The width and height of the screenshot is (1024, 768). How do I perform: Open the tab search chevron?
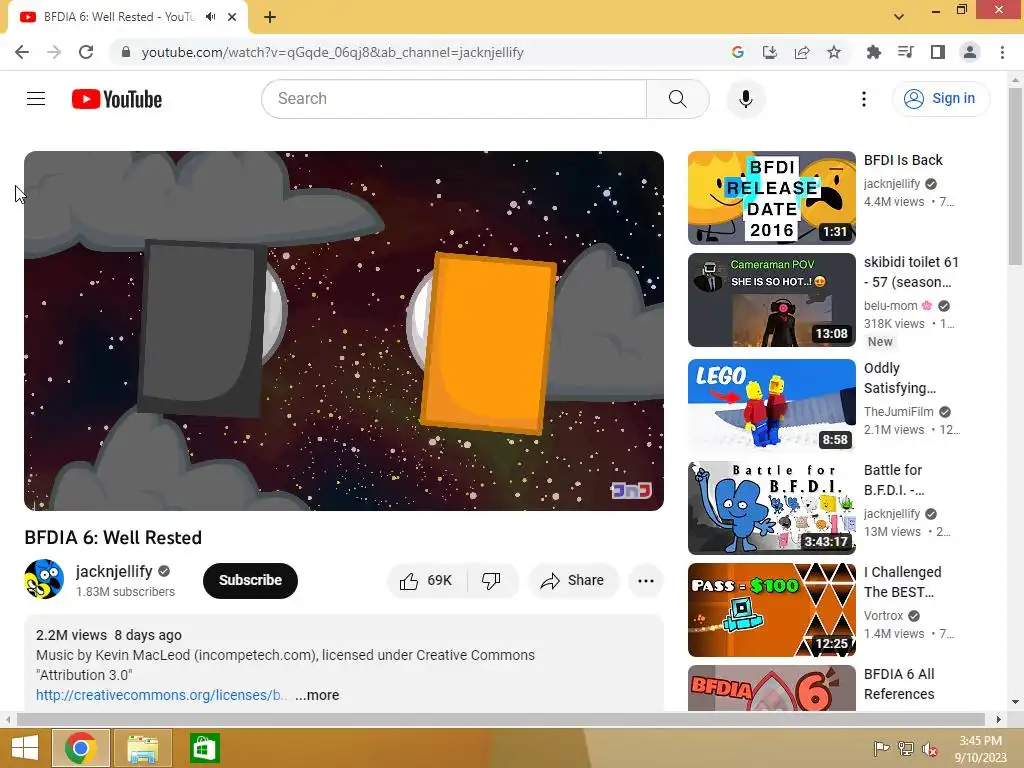pyautogui.click(x=899, y=17)
